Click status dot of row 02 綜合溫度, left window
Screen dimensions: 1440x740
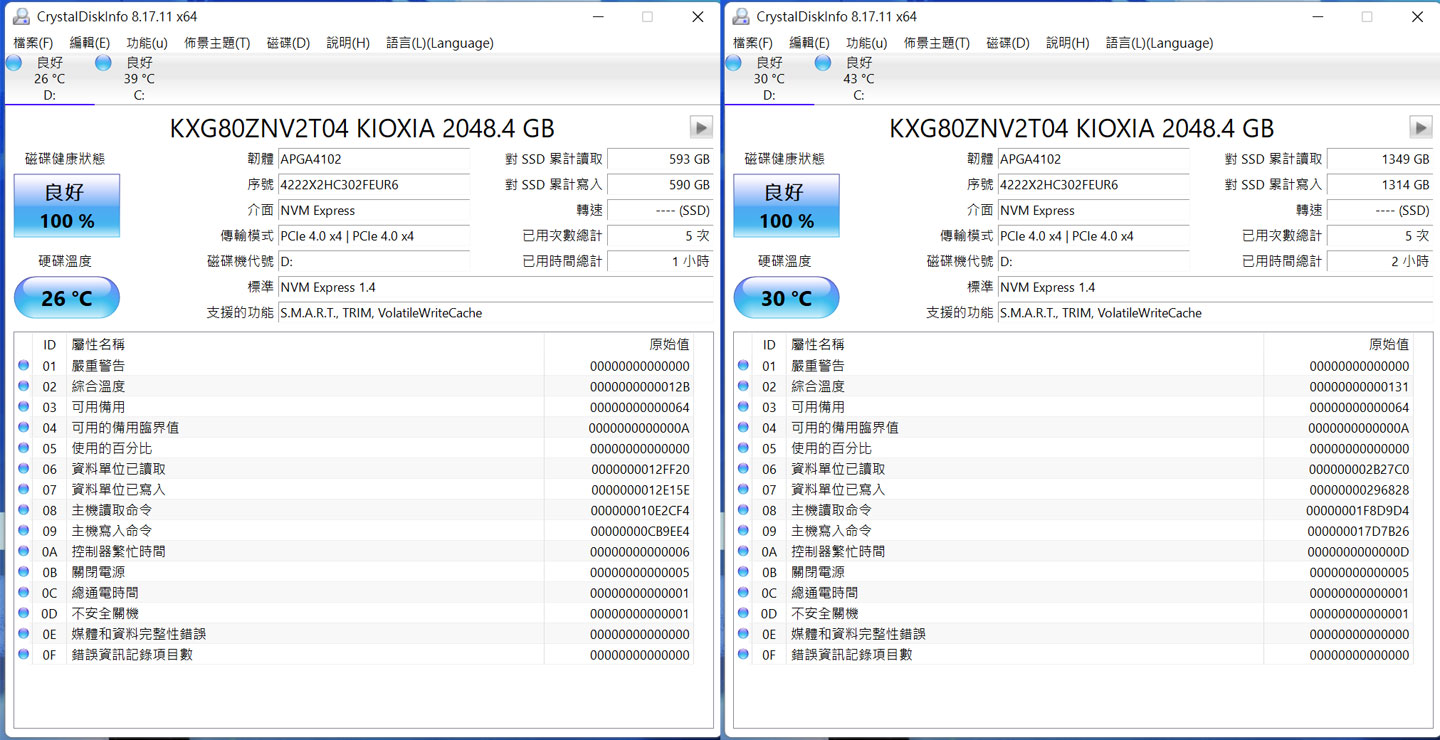point(24,386)
